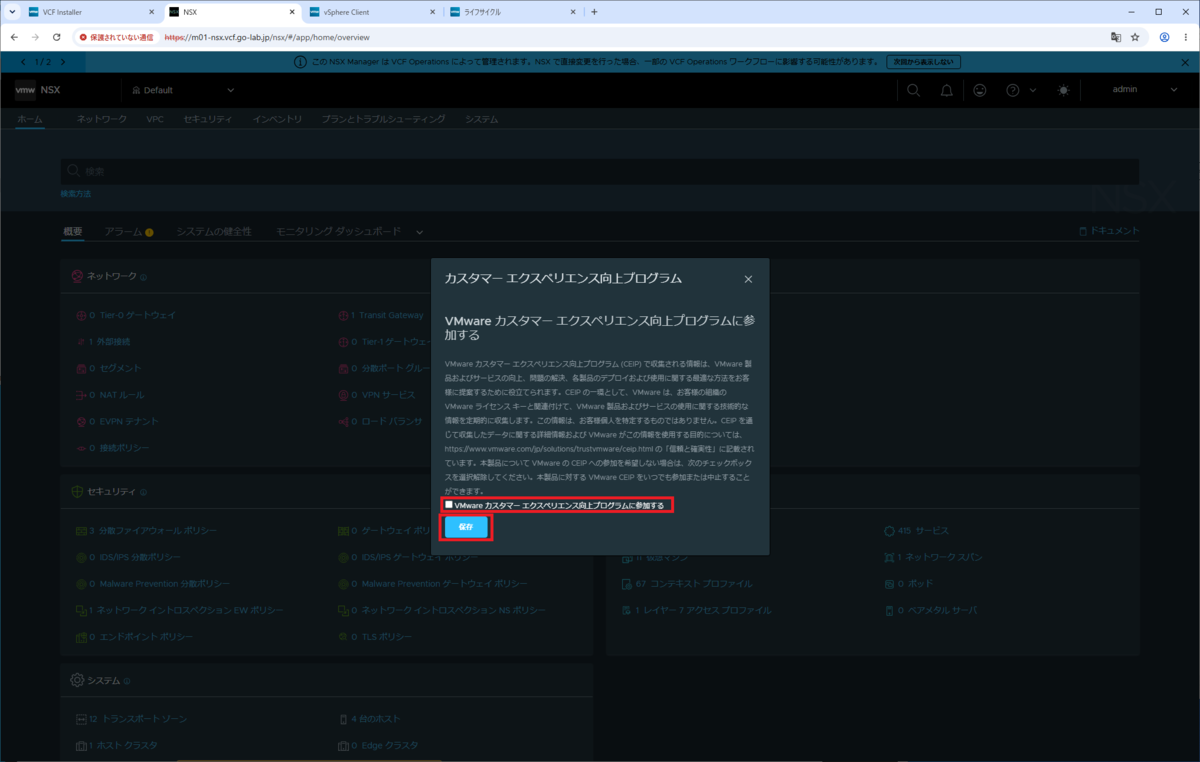The height and width of the screenshot is (762, 1200).
Task: Click the NSX 検索 input field
Action: tap(600, 171)
